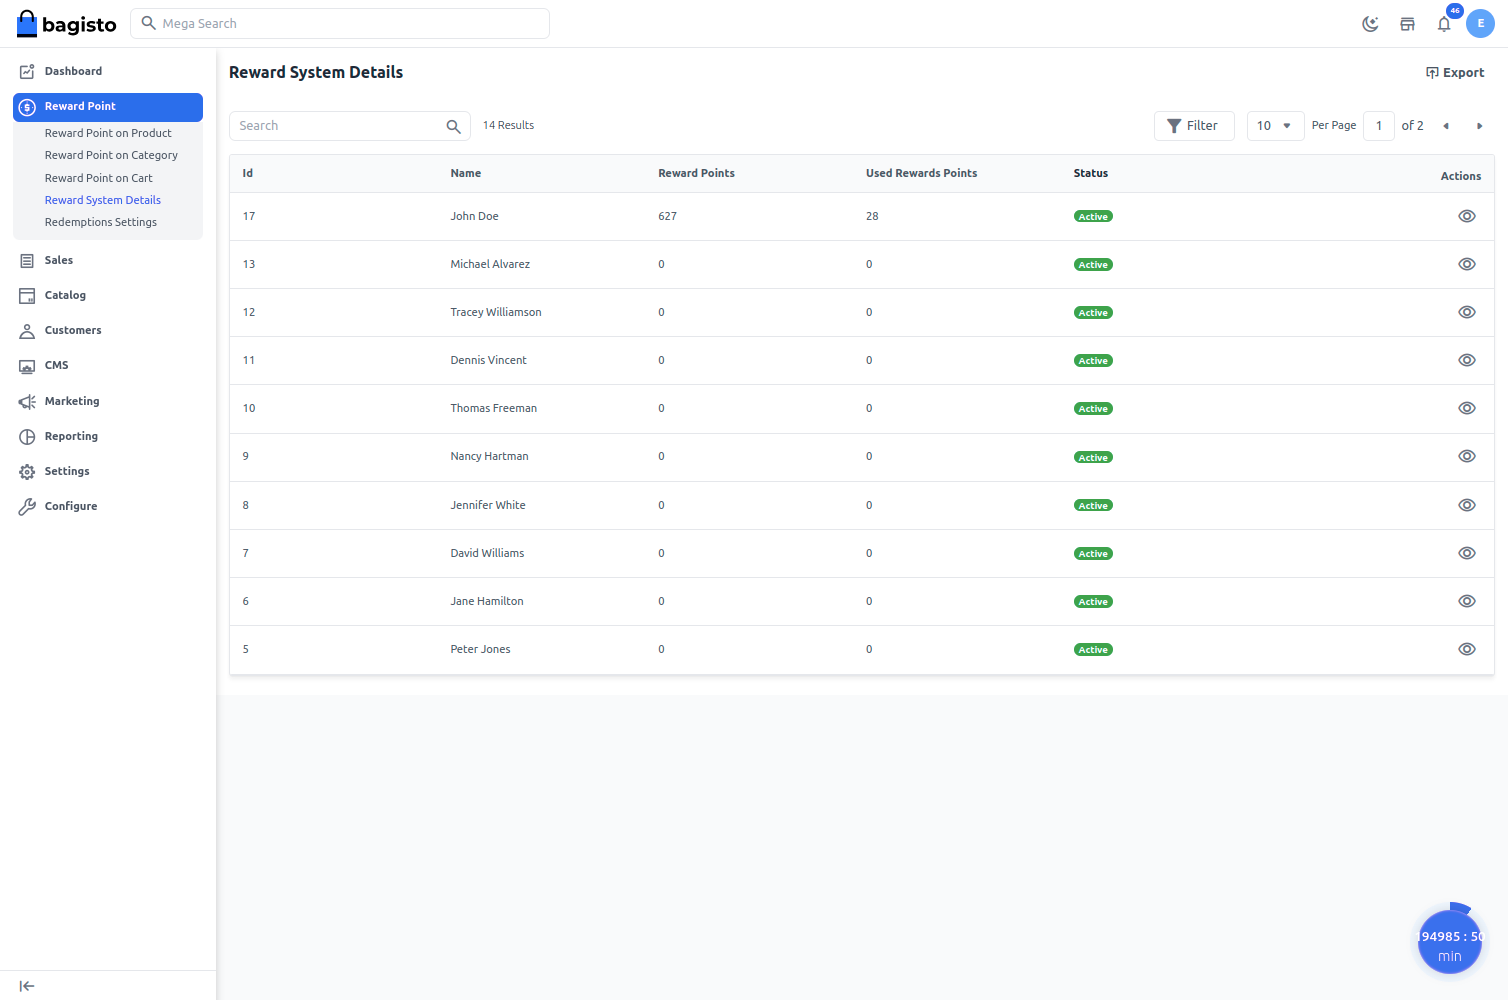Go to Reward System Details submenu
Viewport: 1508px width, 1000px height.
coord(103,200)
